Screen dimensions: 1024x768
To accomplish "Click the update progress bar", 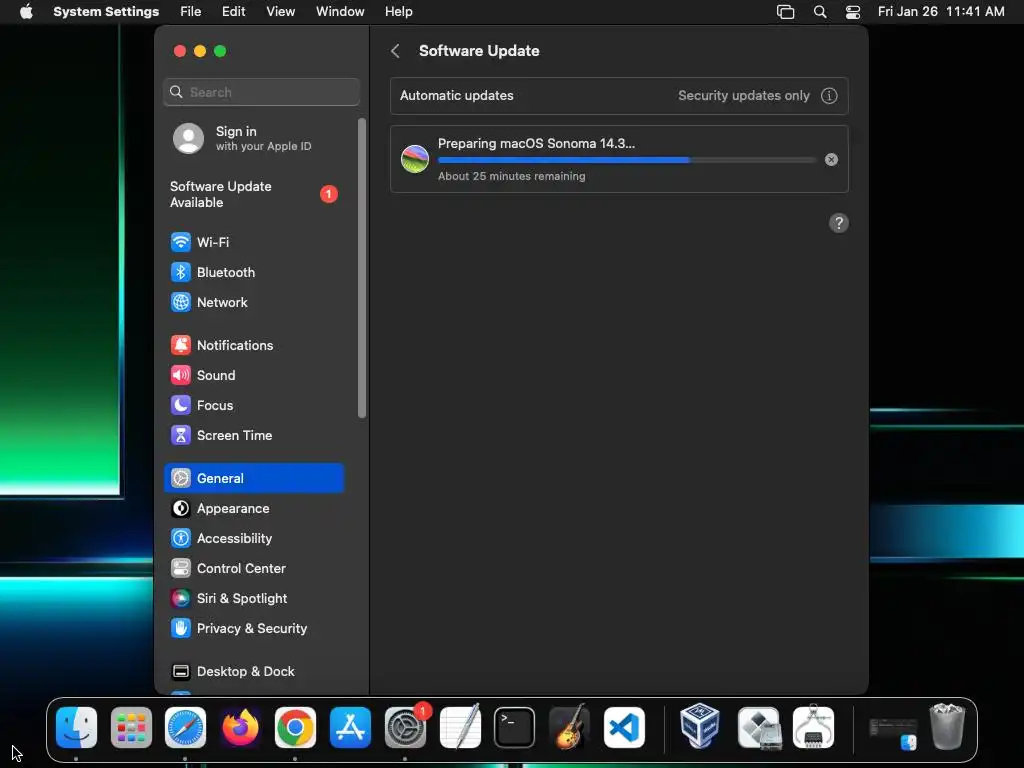I will [627, 160].
